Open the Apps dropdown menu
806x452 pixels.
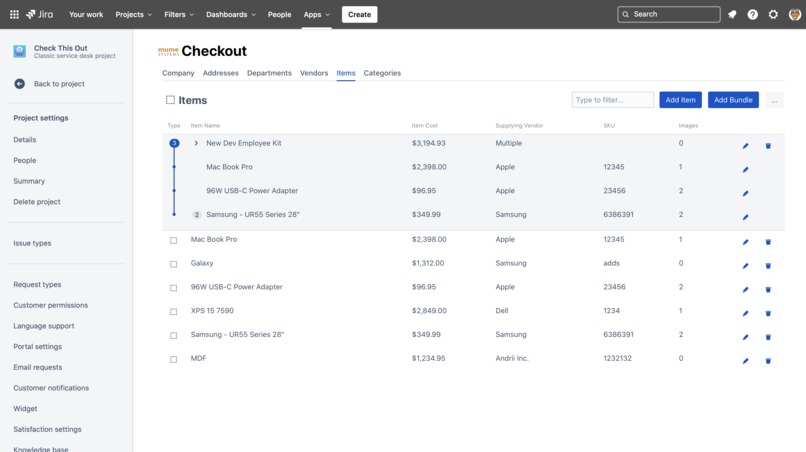coord(317,14)
